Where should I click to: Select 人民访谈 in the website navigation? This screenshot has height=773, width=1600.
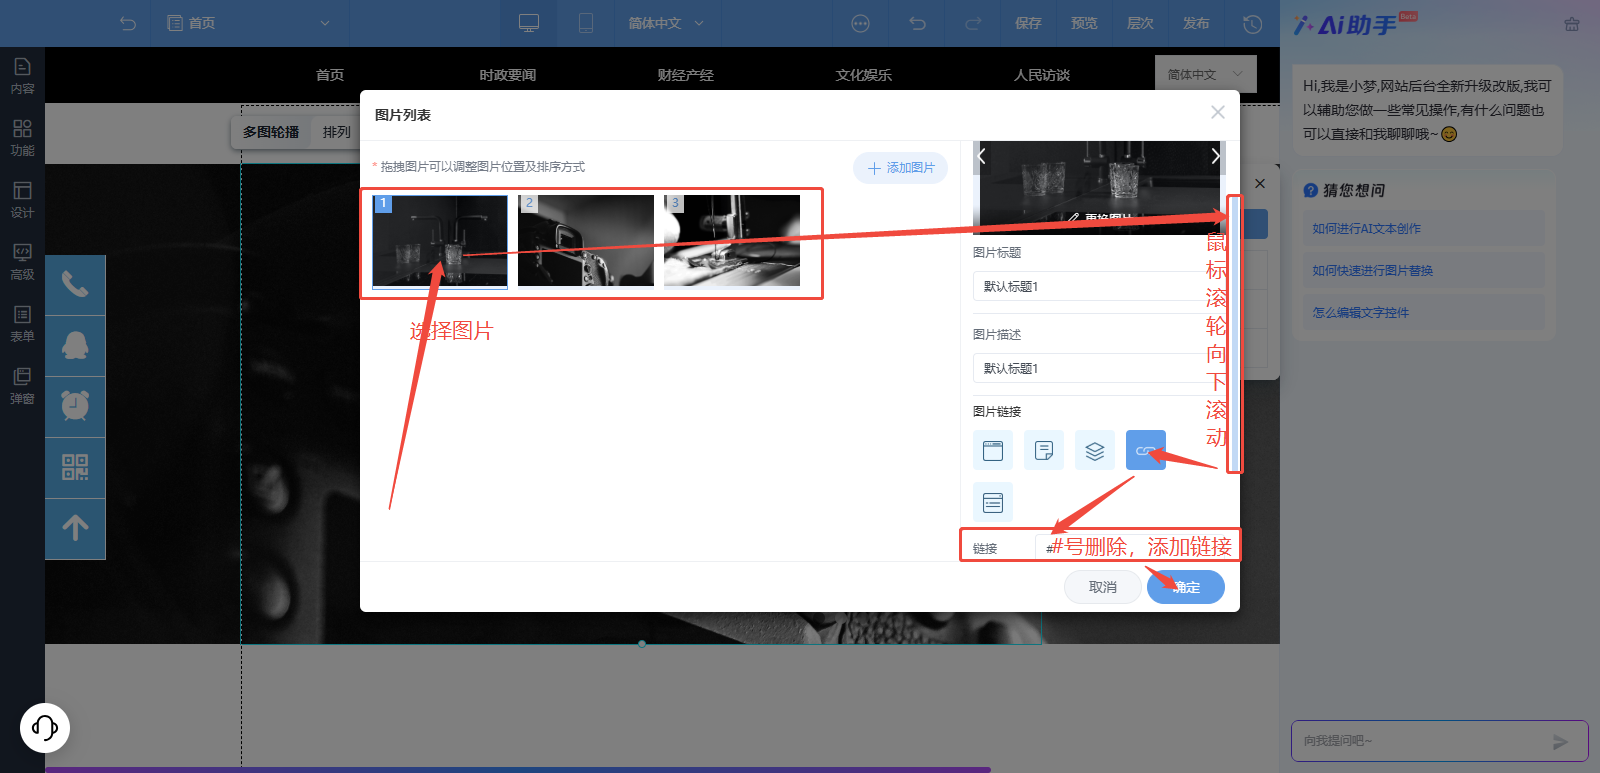(1042, 75)
